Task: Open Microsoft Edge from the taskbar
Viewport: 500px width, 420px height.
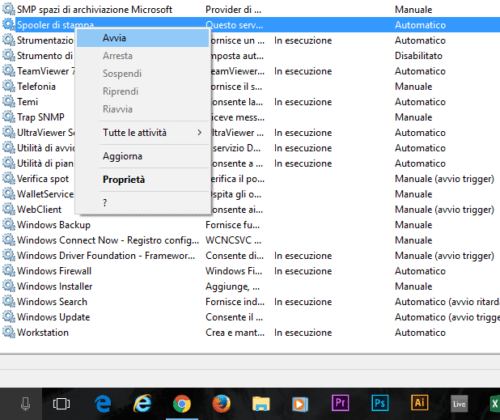Action: (103, 404)
